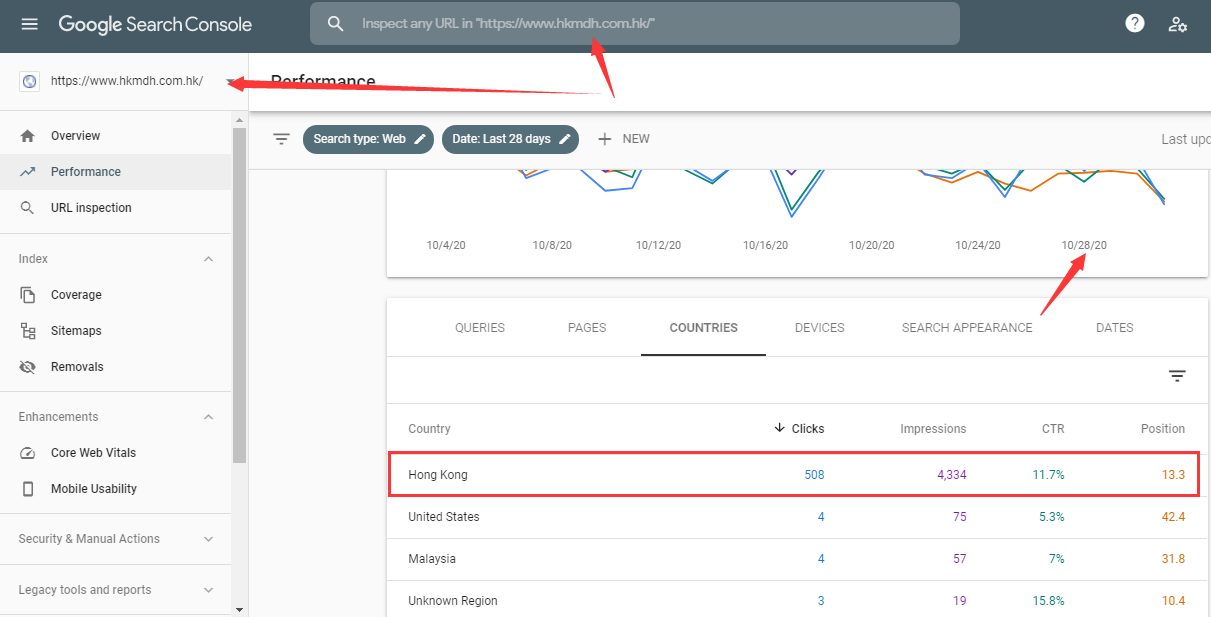Click the 10/16/20 chart date label

pyautogui.click(x=765, y=245)
